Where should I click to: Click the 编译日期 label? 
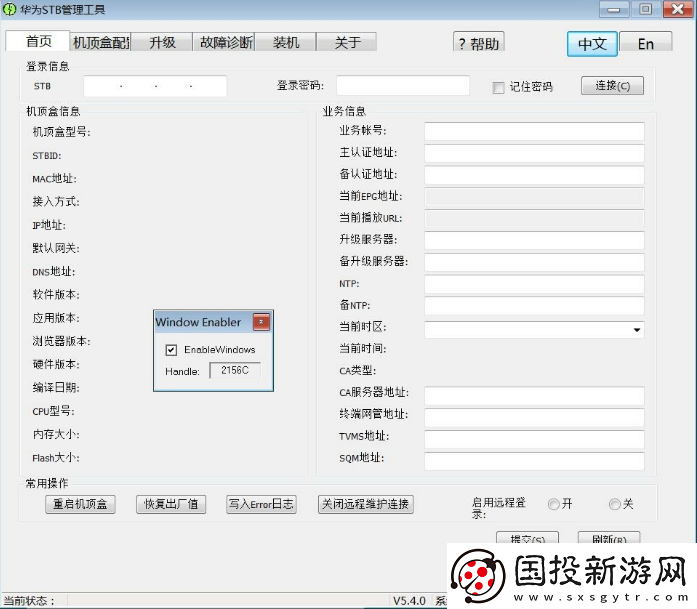click(x=56, y=388)
